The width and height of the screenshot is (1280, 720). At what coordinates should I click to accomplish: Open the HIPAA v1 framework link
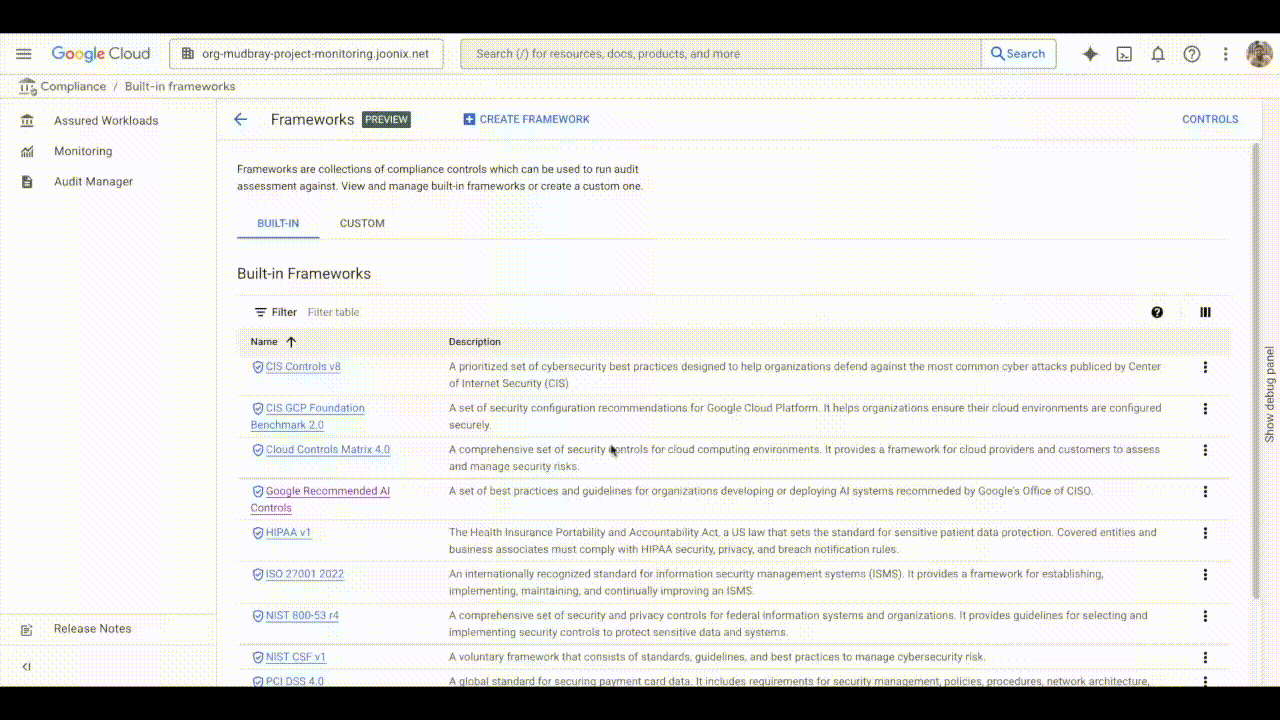click(288, 533)
